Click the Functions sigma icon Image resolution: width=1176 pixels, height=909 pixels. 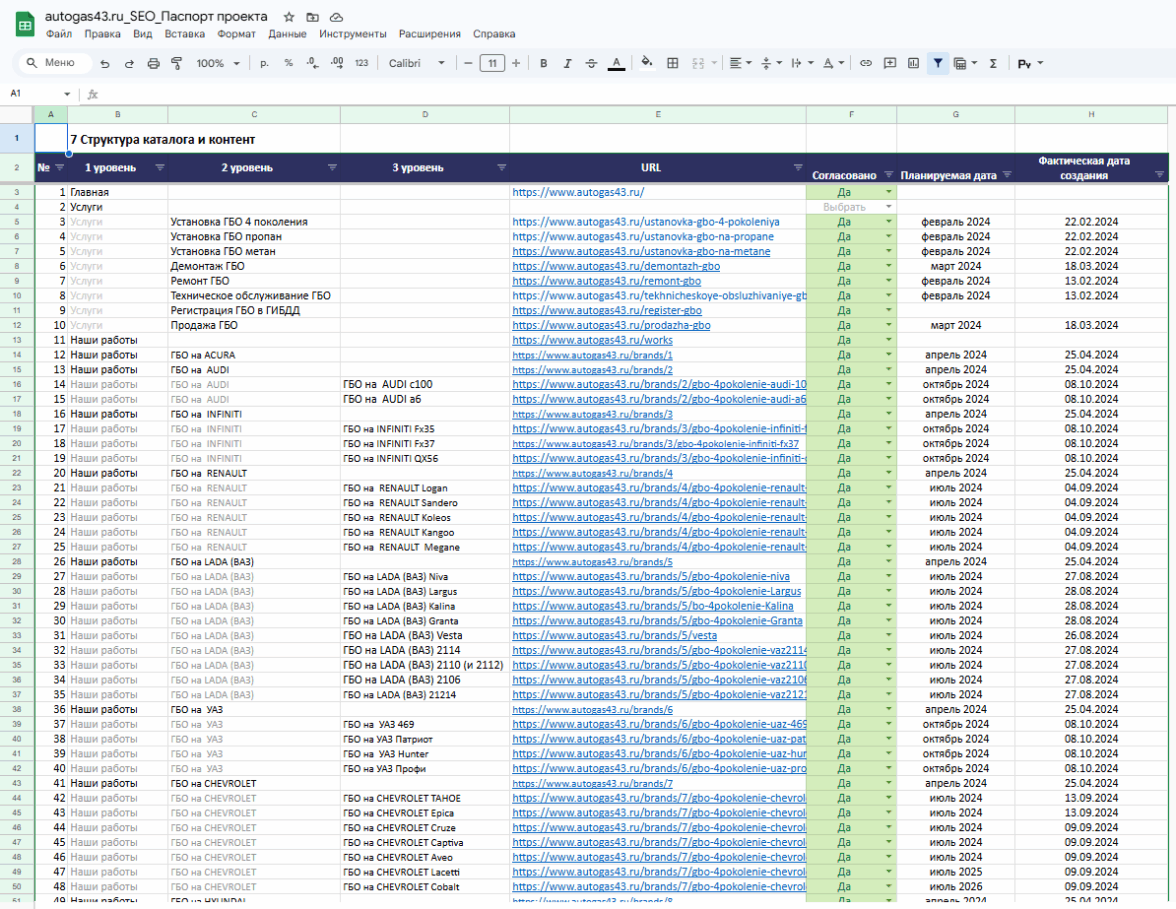click(993, 63)
